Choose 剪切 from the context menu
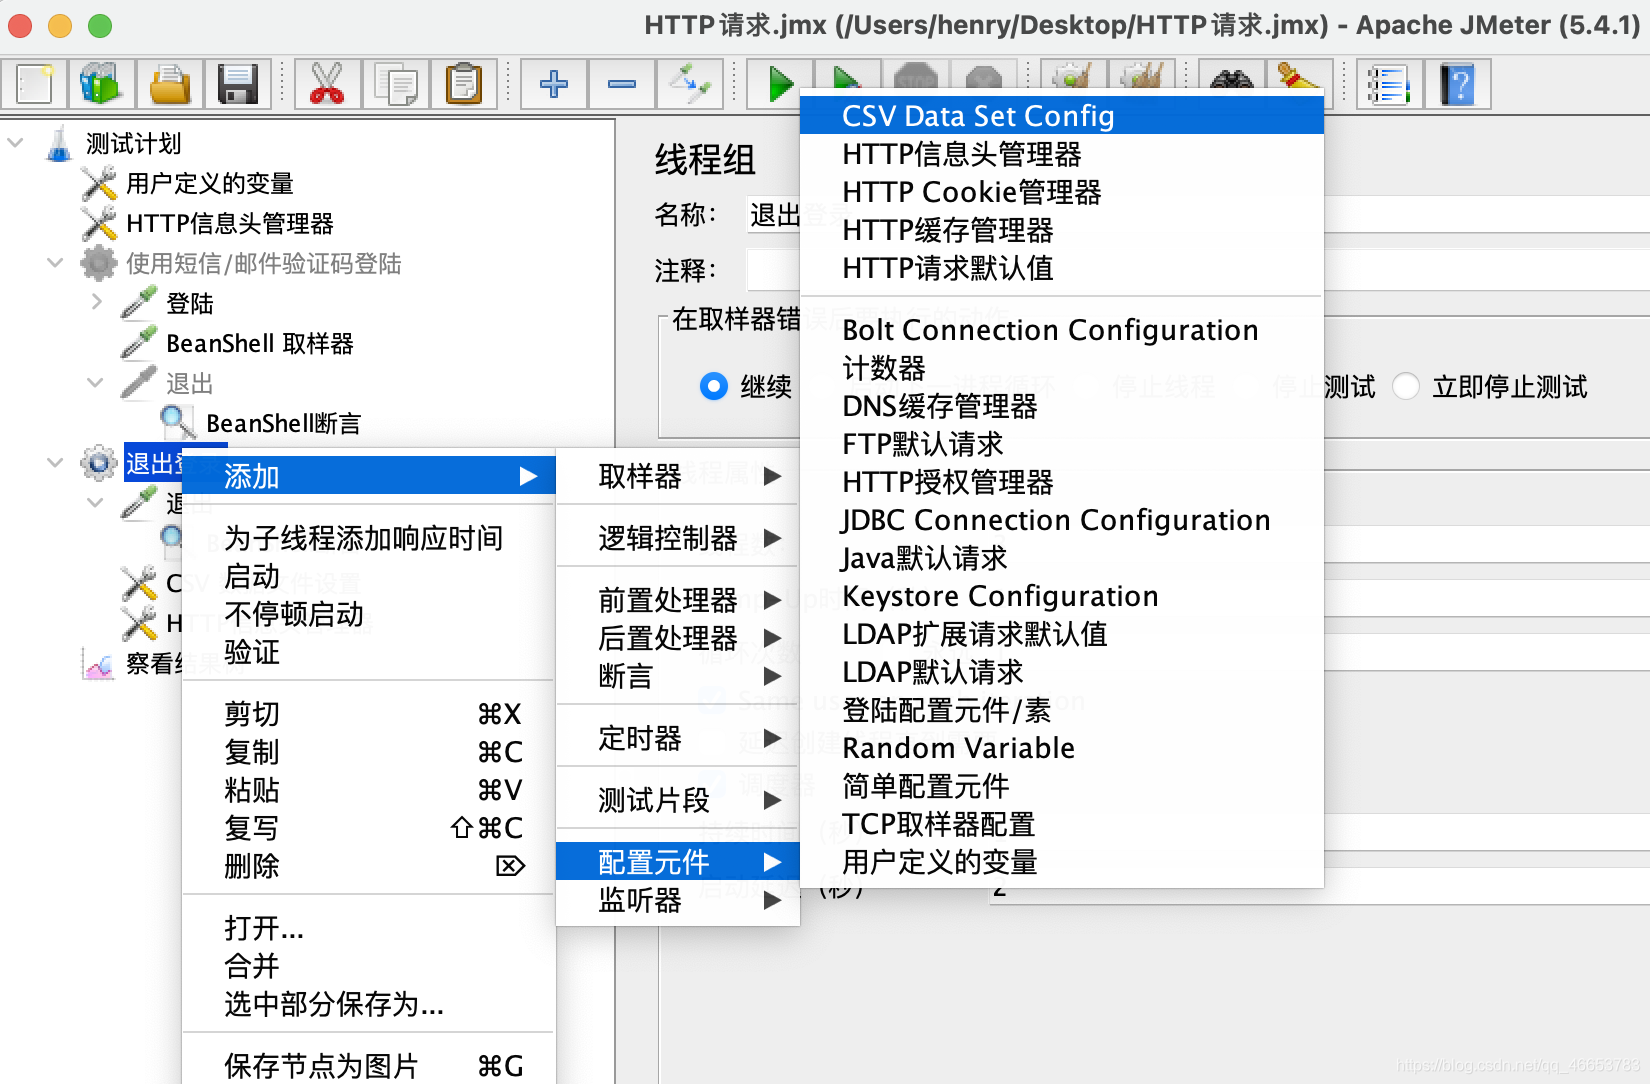This screenshot has width=1650, height=1084. point(369,714)
